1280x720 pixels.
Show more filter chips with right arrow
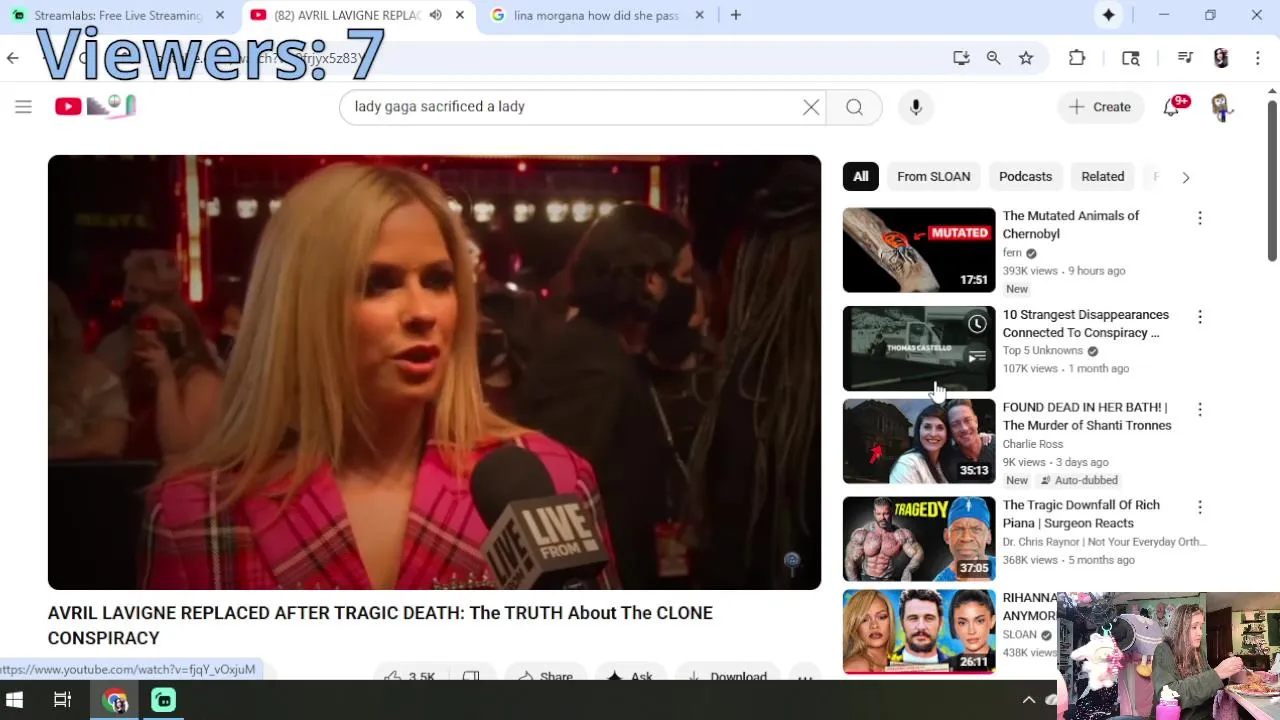pyautogui.click(x=1185, y=177)
